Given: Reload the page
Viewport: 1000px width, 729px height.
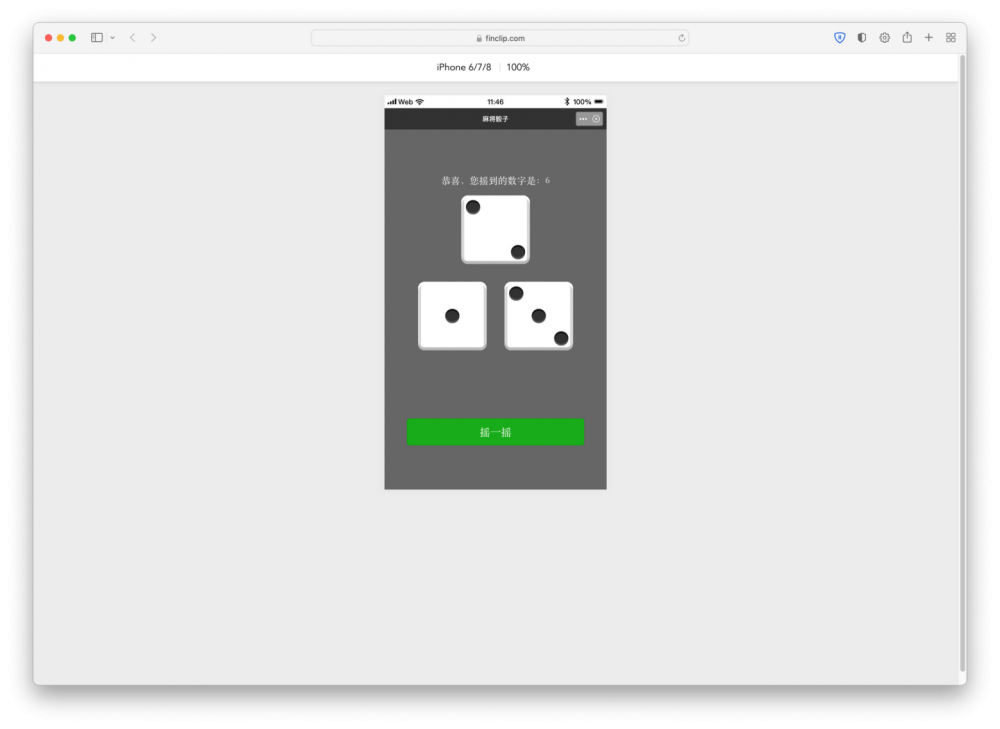Looking at the screenshot, I should click(681, 38).
